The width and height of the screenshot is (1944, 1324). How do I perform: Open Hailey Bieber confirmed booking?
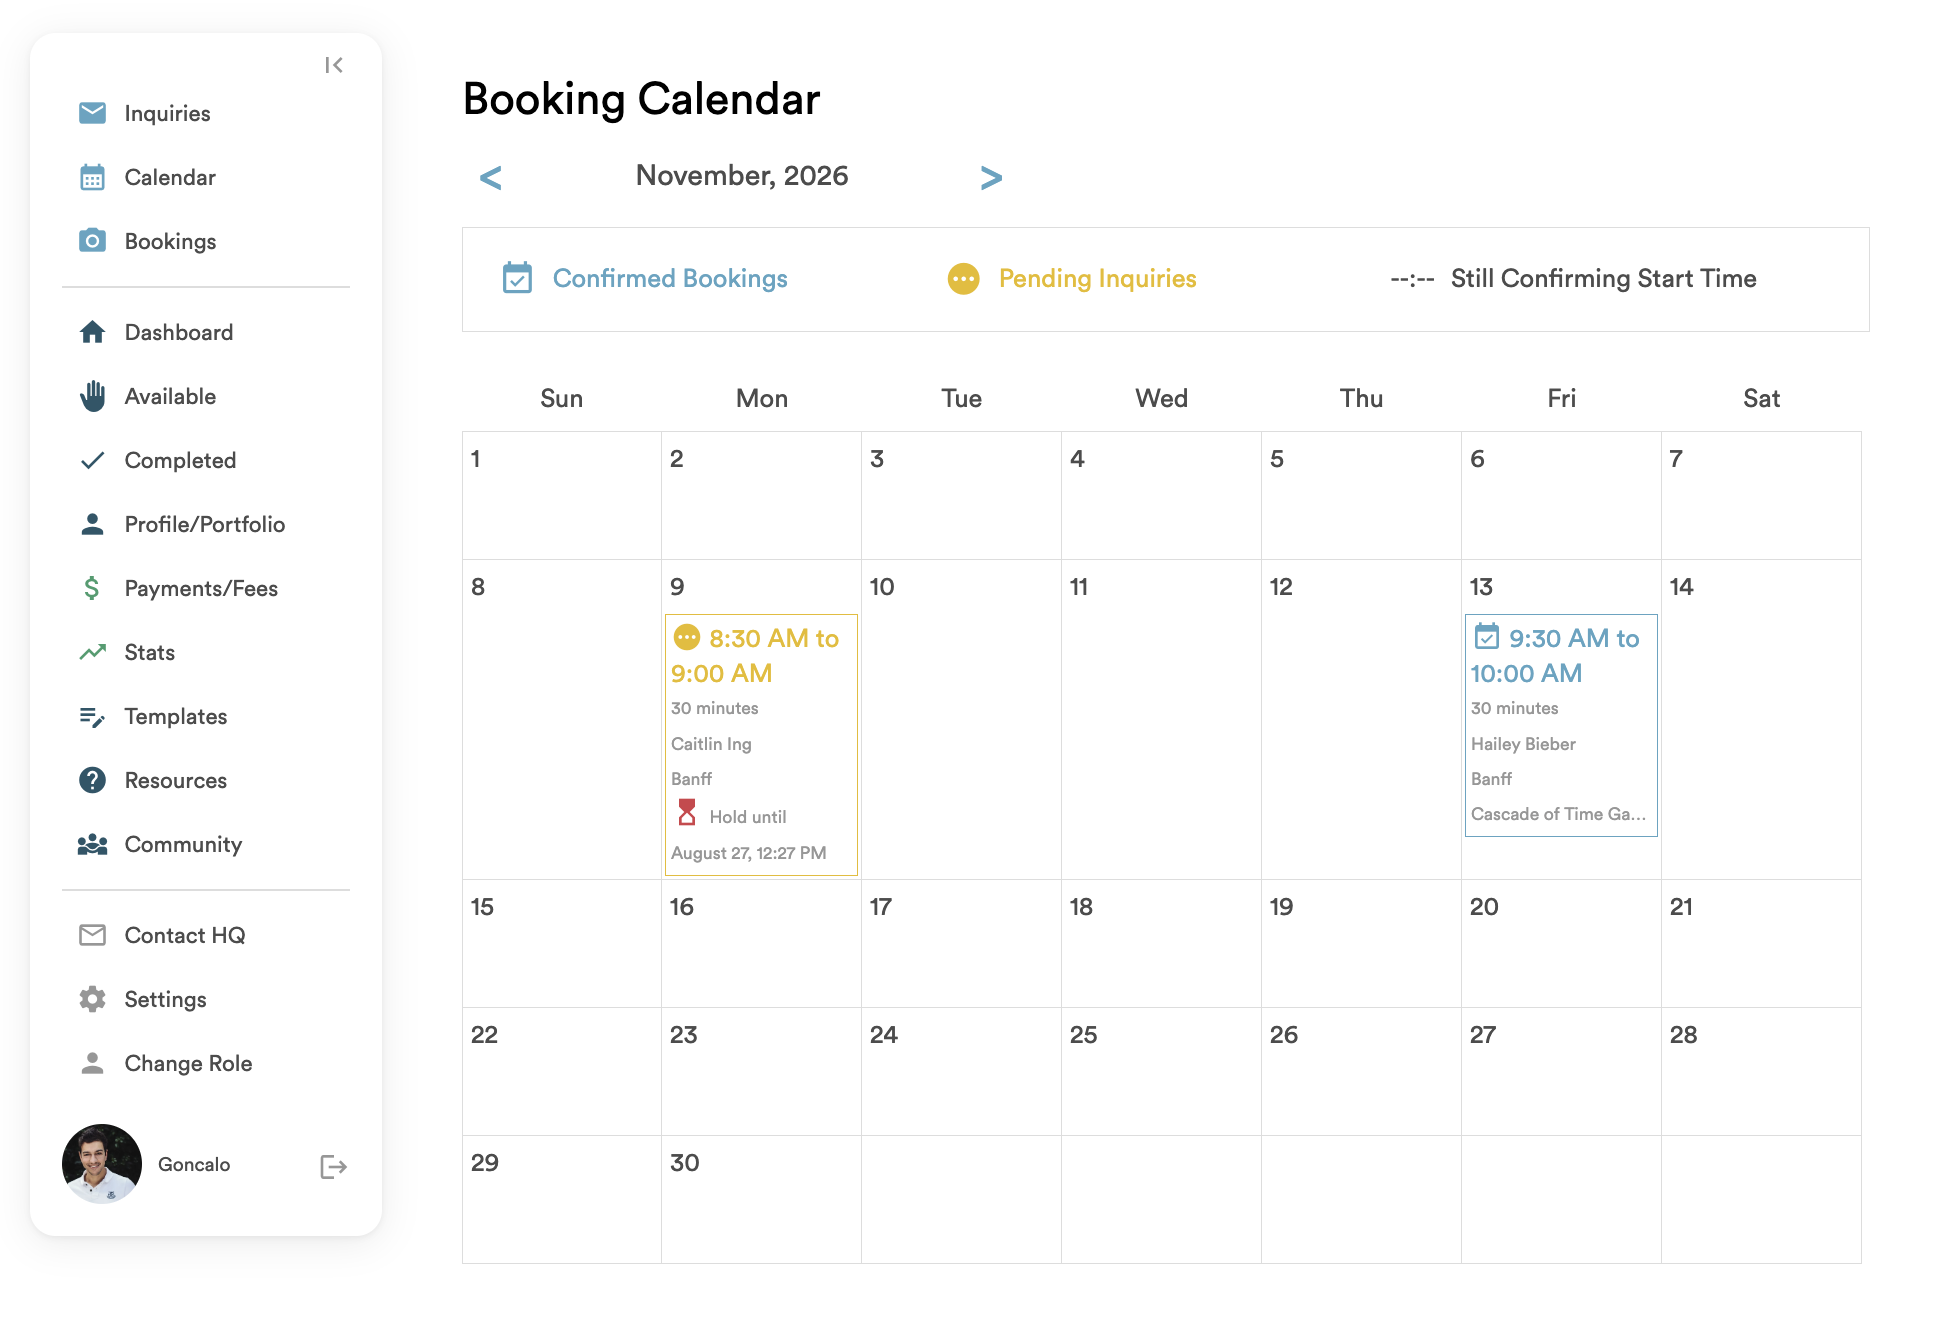[1561, 725]
